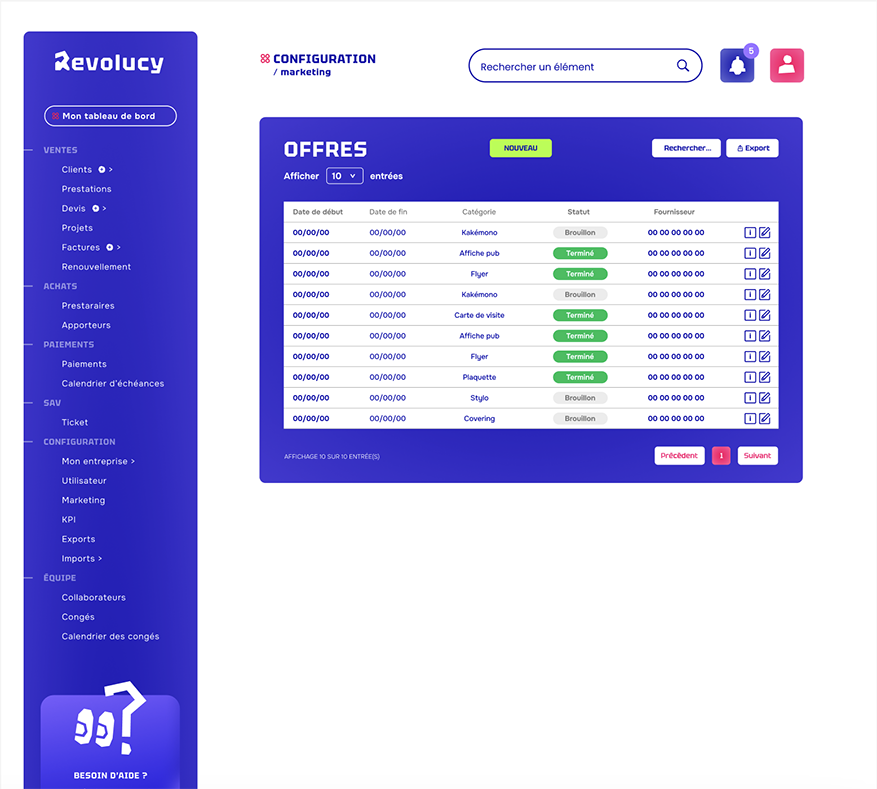Click the Rechercher un élément search field
Screen dimensions: 877x789
[x=570, y=67]
